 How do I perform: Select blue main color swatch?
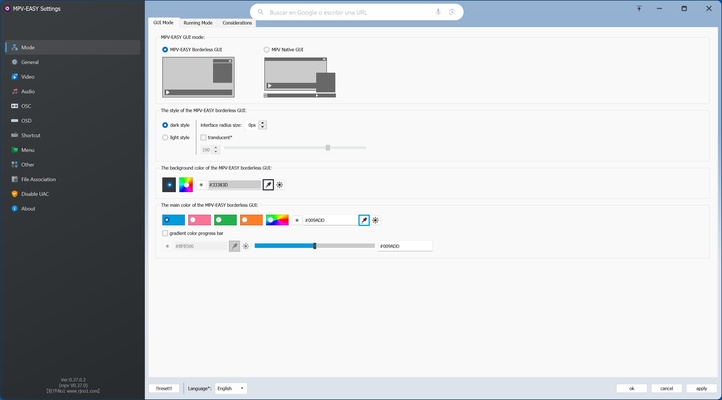[x=174, y=220]
